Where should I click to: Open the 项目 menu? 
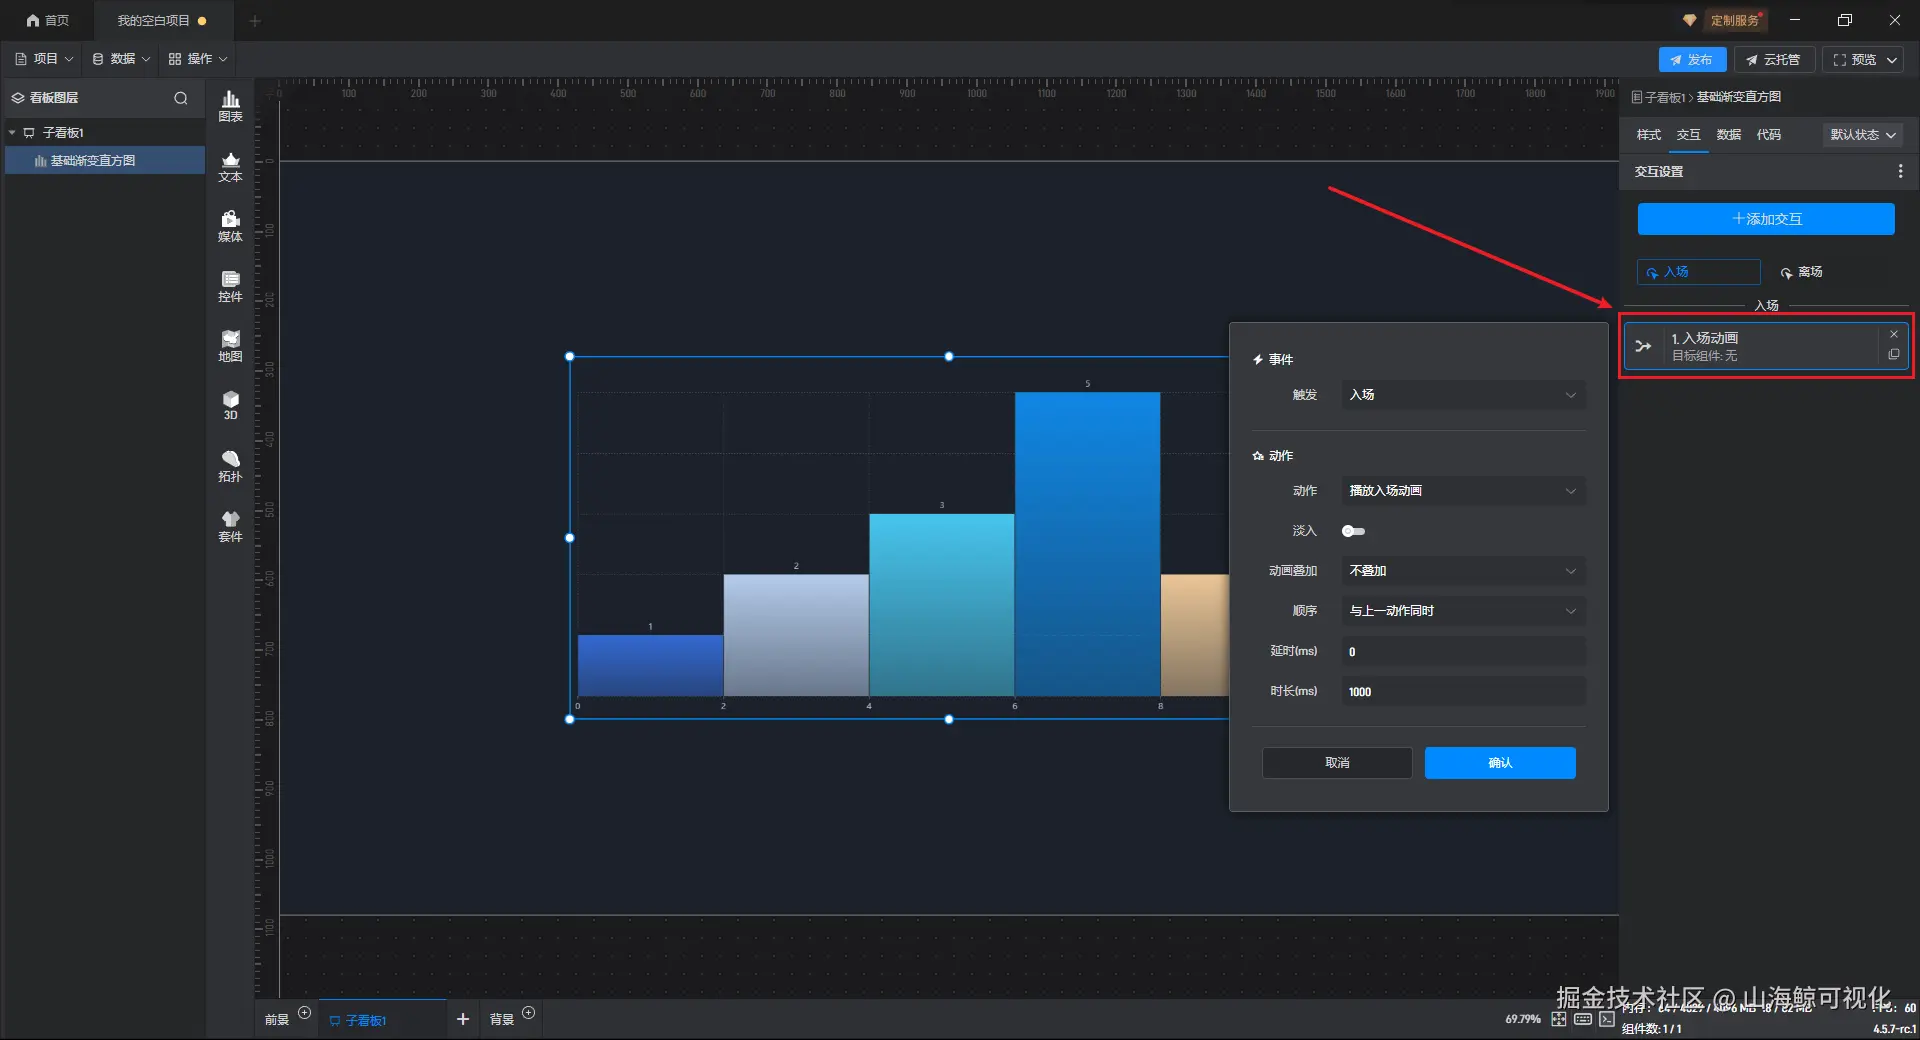click(x=44, y=59)
